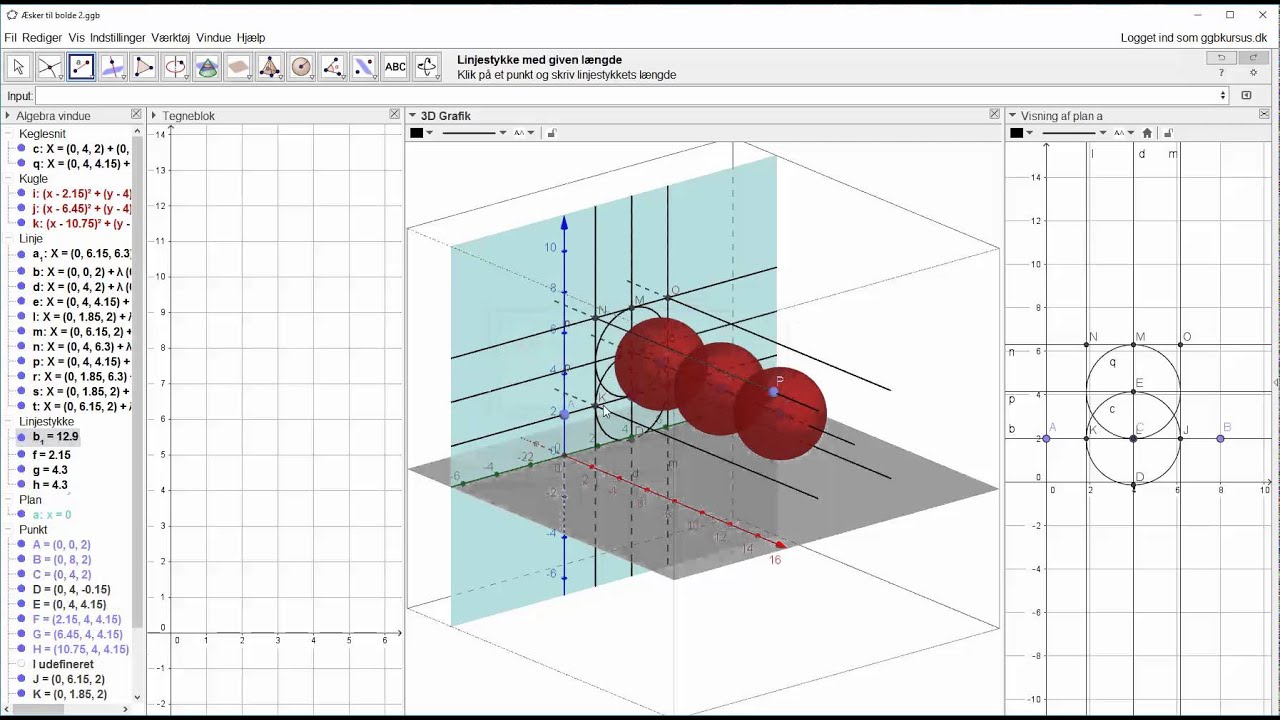Select the Polygon tool
The width and height of the screenshot is (1280, 720).
pos(144,67)
